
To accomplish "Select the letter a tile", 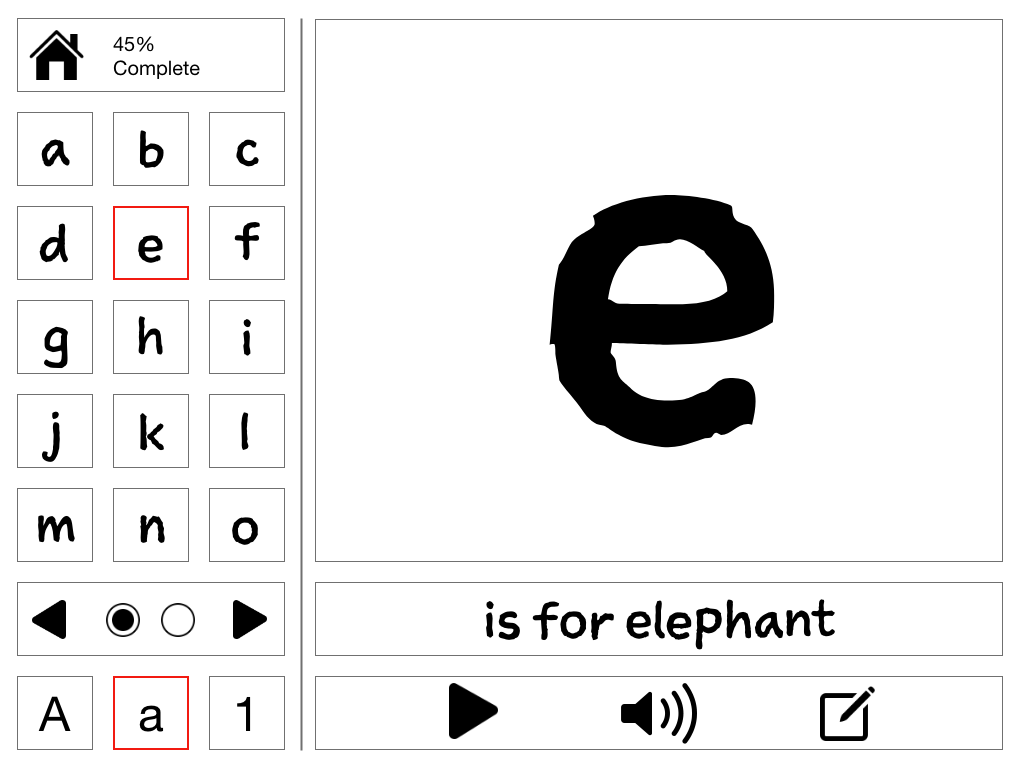I will [55, 149].
